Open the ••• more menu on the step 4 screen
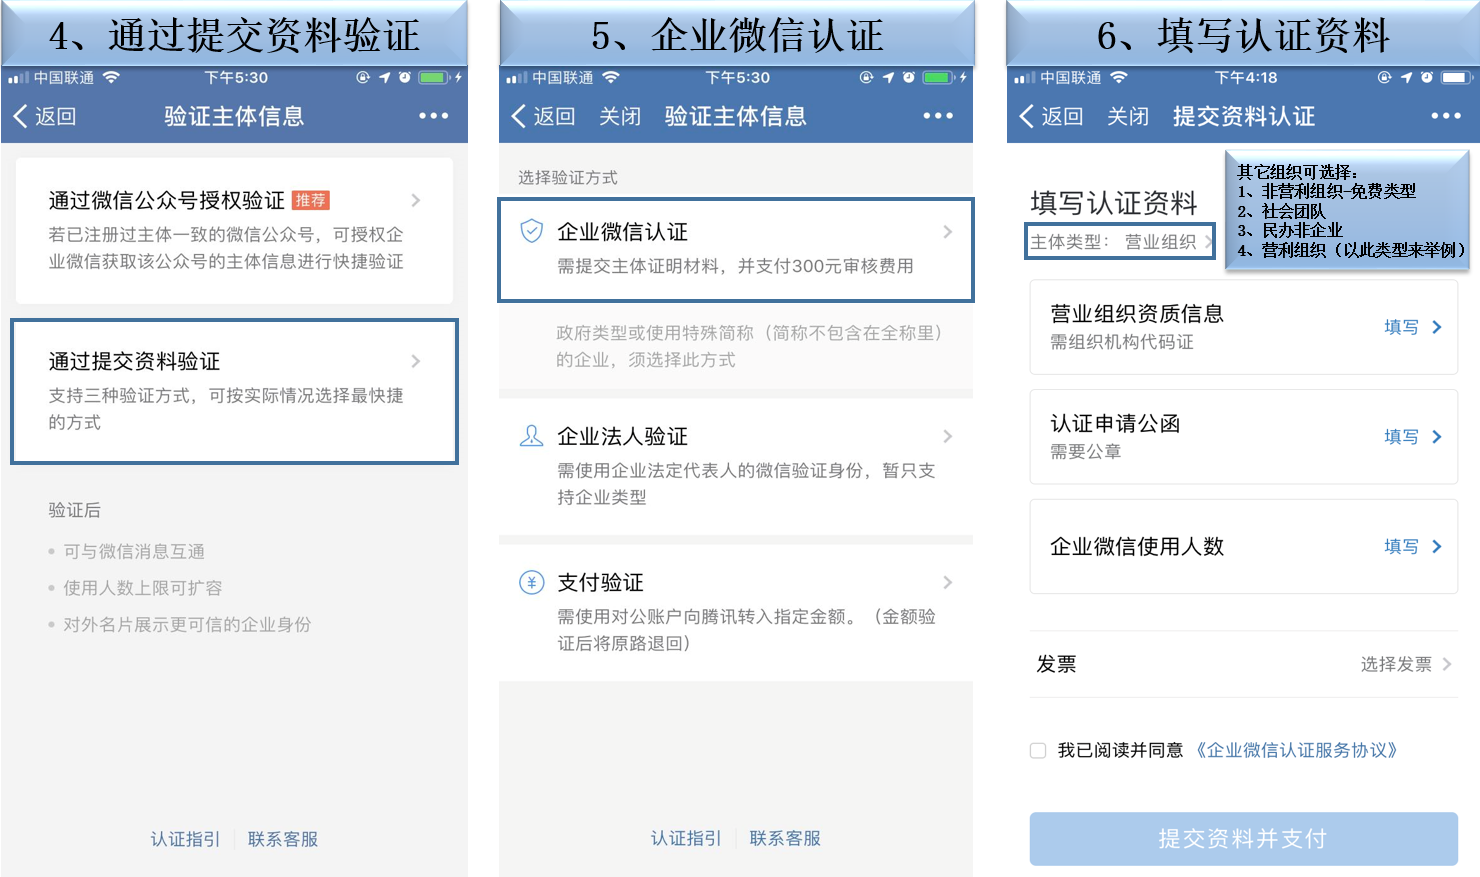The width and height of the screenshot is (1480, 877). pyautogui.click(x=433, y=116)
